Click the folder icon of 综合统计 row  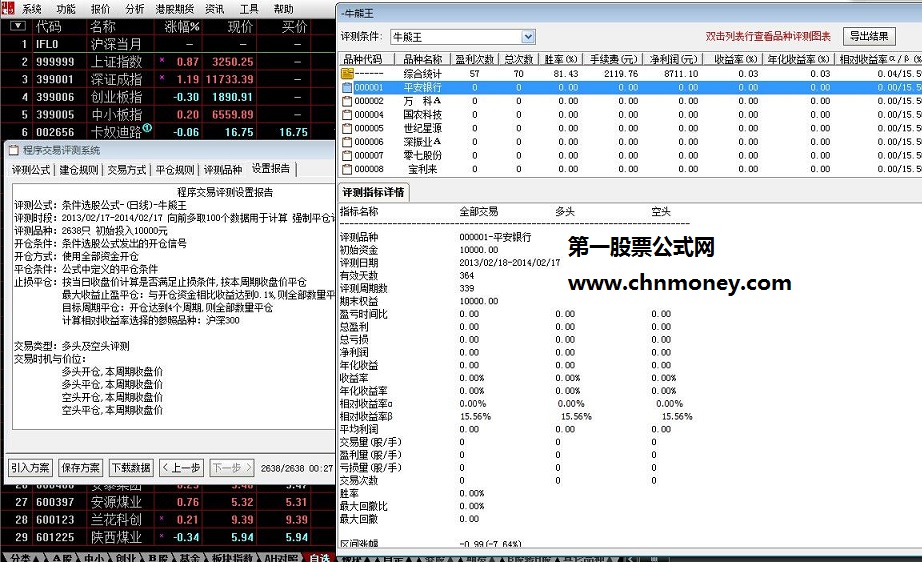(347, 73)
